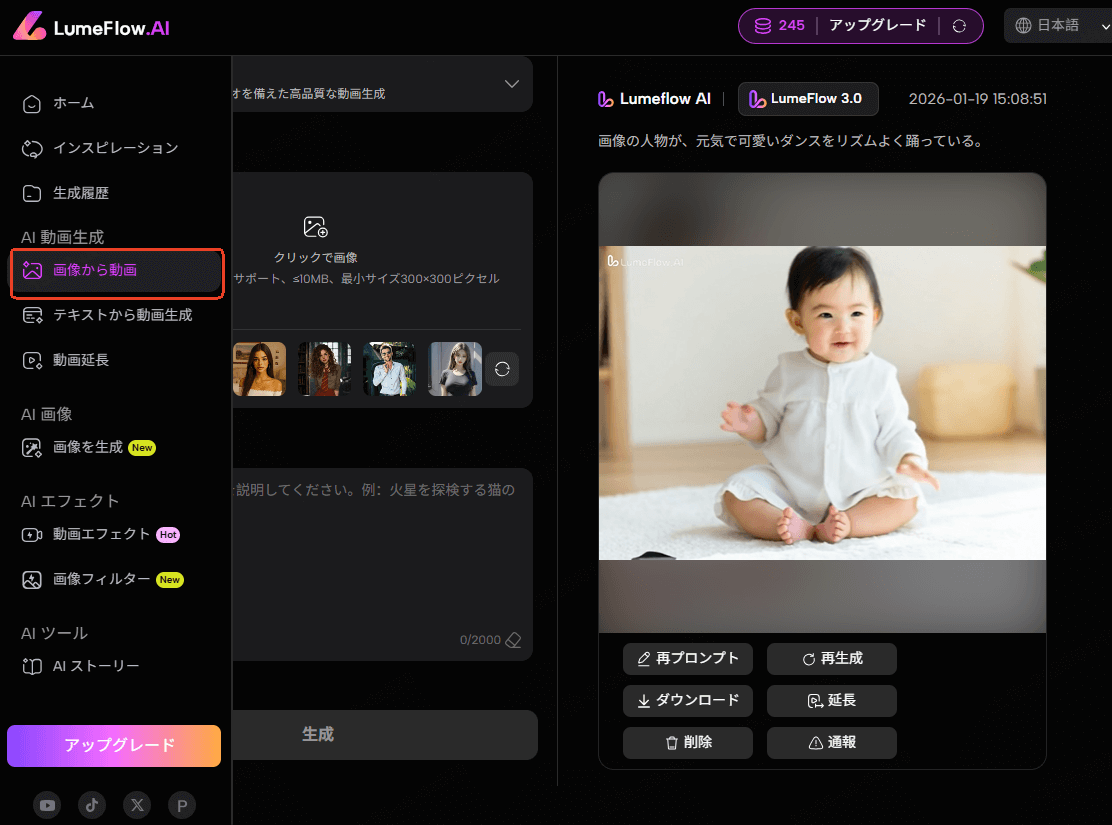Click the gradient アップグレード sidebar button
This screenshot has height=825, width=1112.
tap(113, 745)
